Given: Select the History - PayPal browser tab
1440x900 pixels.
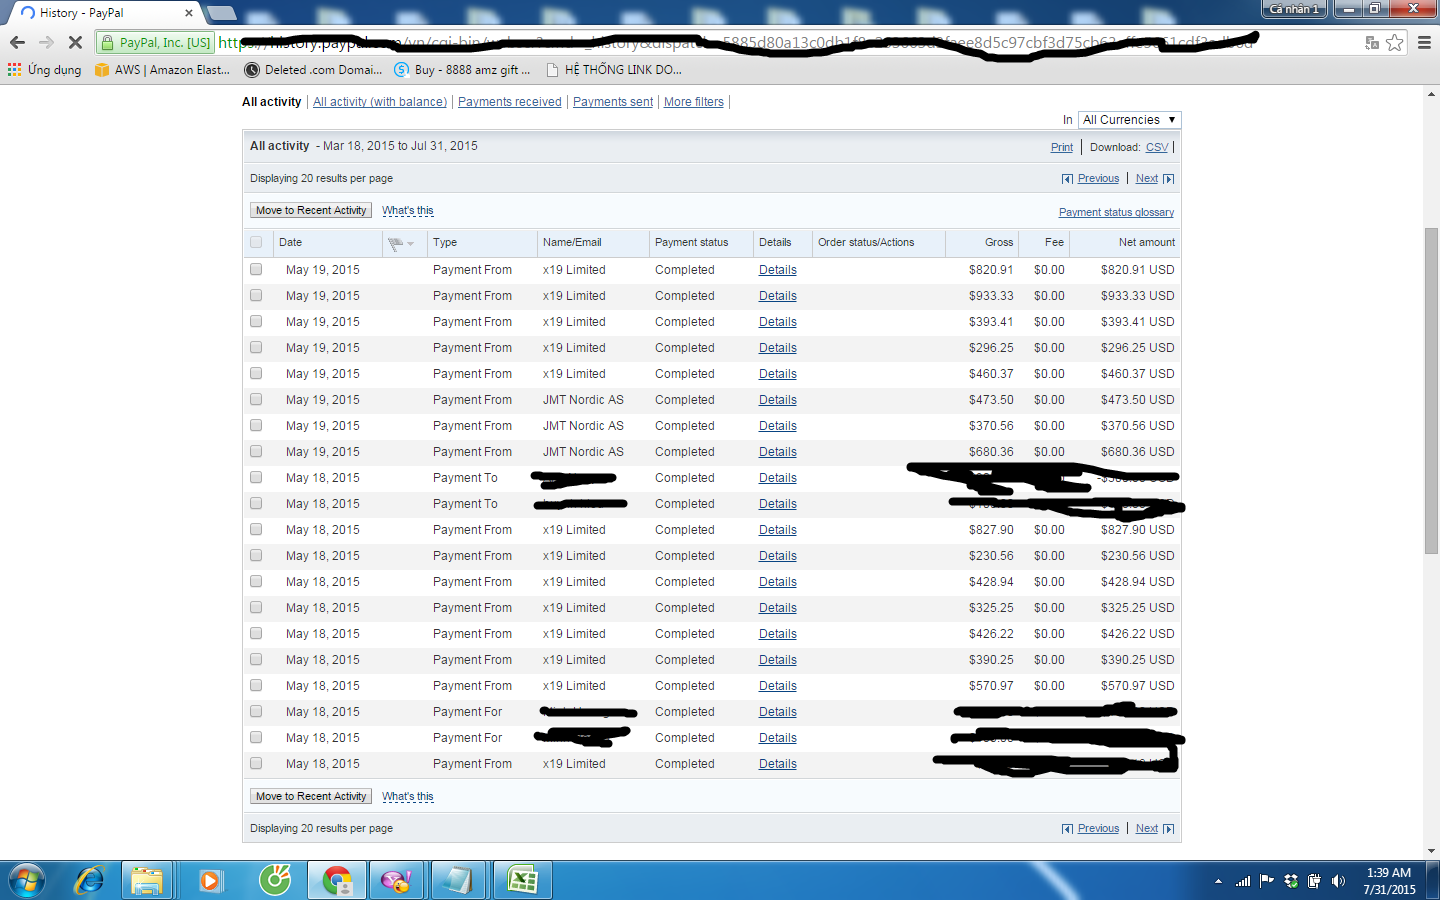Looking at the screenshot, I should point(105,13).
